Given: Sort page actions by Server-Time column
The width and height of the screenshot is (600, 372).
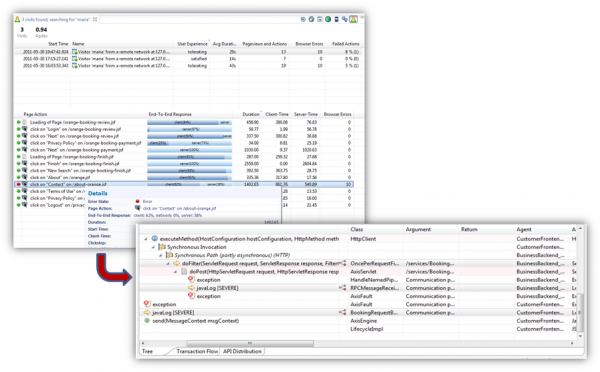Looking at the screenshot, I should (x=306, y=114).
